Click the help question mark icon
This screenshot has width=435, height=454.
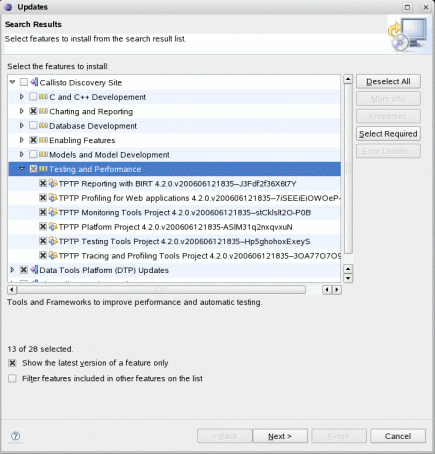[15, 436]
